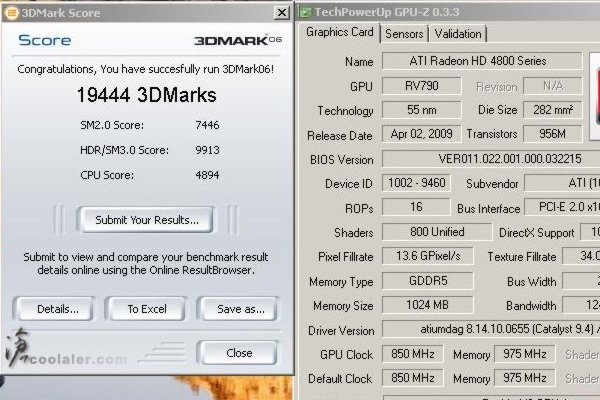Close the 3DMark Score window with X

pos(281,13)
